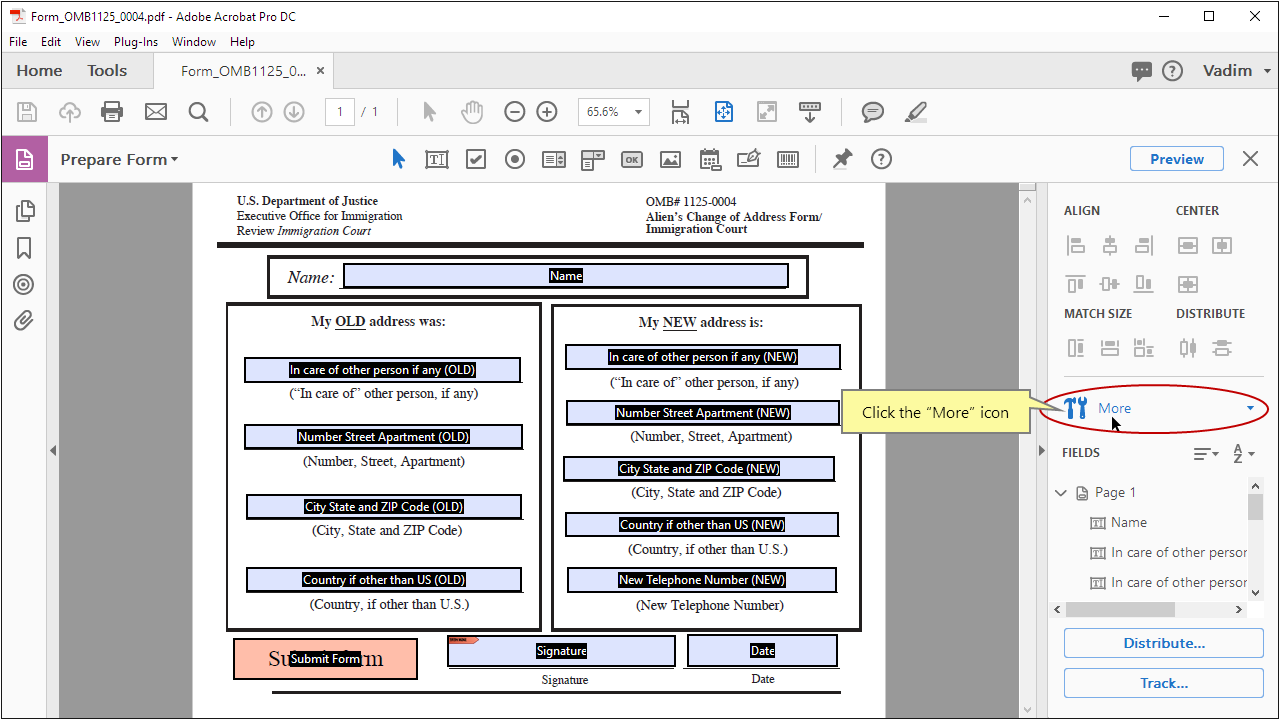Collapse the Page 1 fields tree
Viewport: 1280px width, 720px height.
(x=1062, y=492)
